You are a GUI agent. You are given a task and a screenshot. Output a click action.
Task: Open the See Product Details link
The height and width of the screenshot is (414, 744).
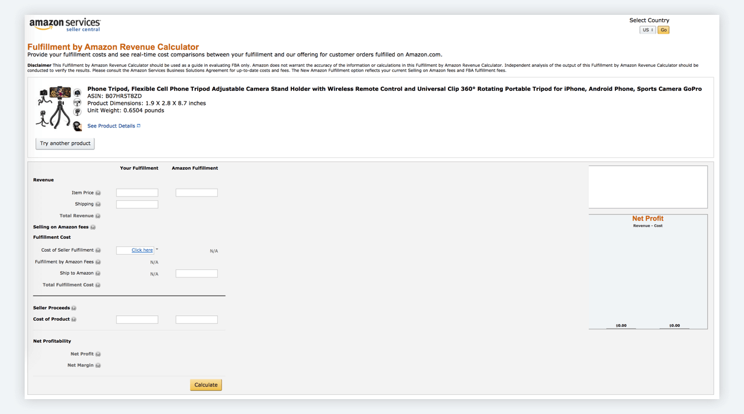[x=111, y=126]
